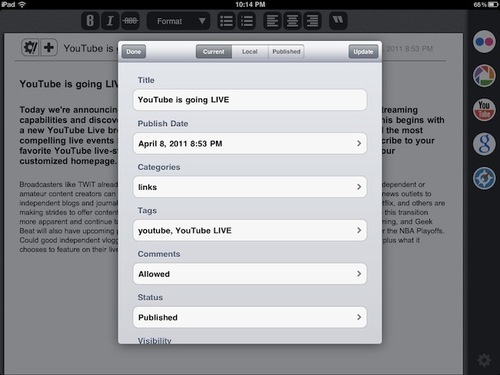Insert a numbered list
This screenshot has width=500, height=375.
coord(247,21)
